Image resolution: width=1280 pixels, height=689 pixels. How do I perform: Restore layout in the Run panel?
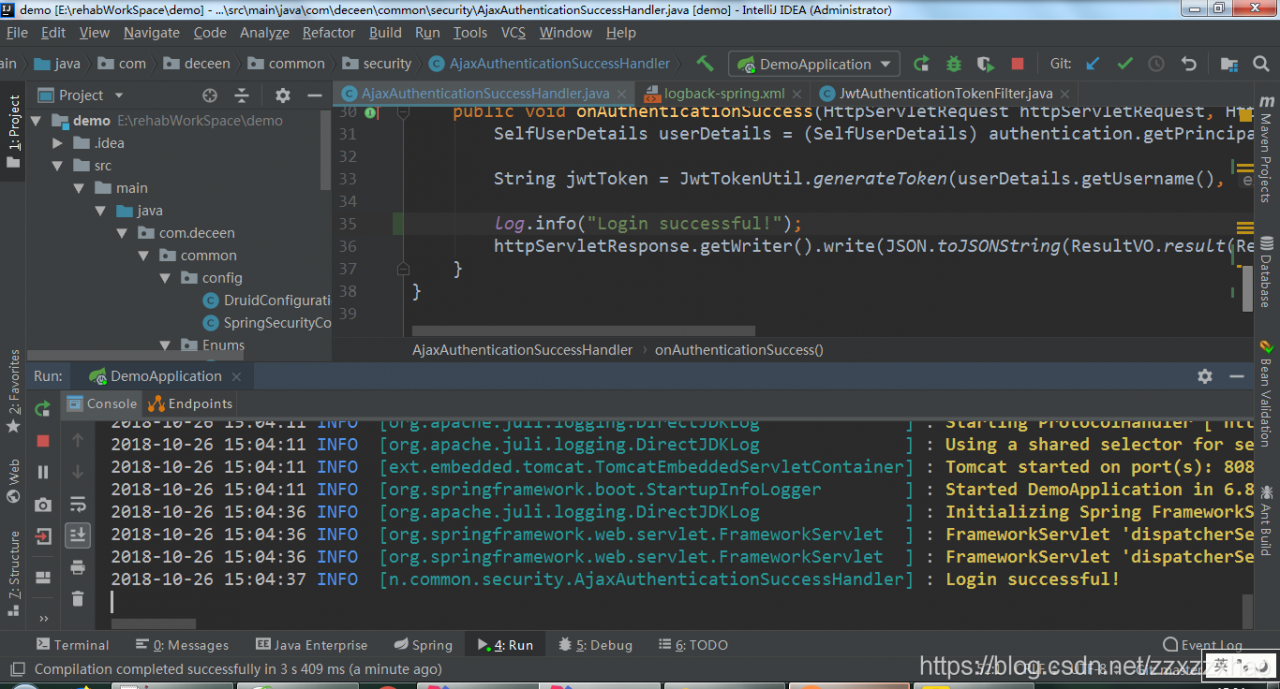[x=43, y=577]
